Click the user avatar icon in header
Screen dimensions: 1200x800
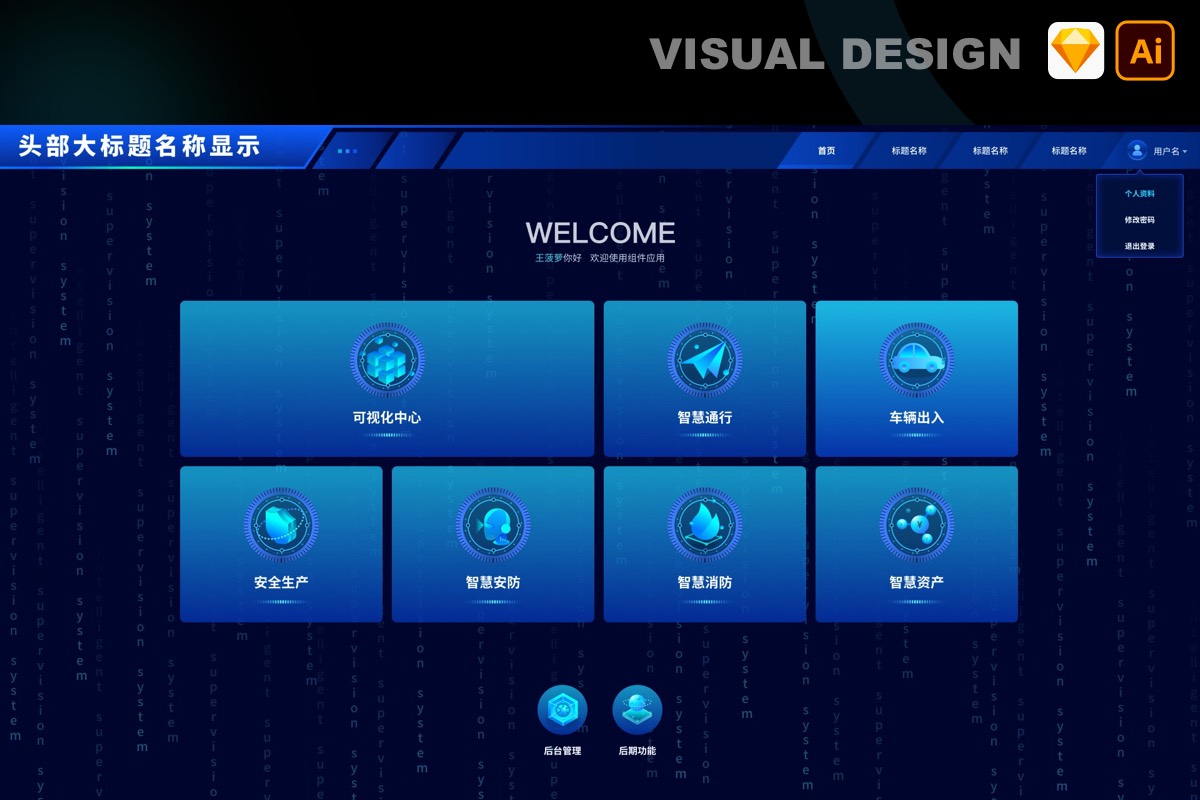point(1136,151)
